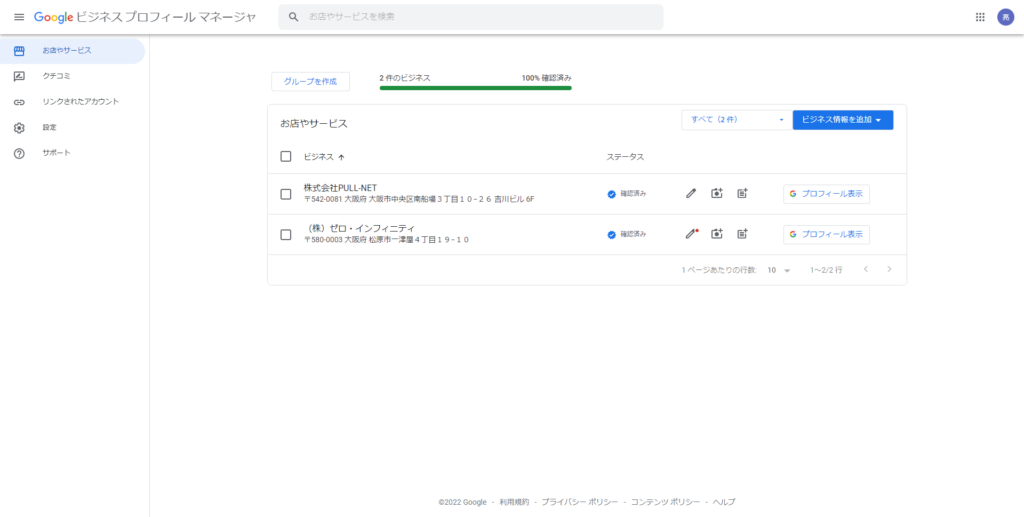
Task: Click the create post icon for 株式会社PULL-NET
Action: [x=742, y=194]
